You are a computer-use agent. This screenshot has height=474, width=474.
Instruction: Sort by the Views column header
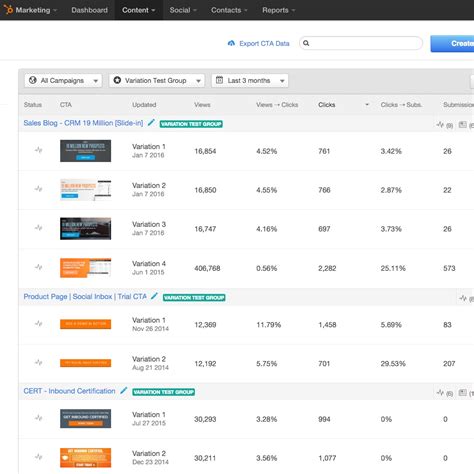pyautogui.click(x=202, y=105)
